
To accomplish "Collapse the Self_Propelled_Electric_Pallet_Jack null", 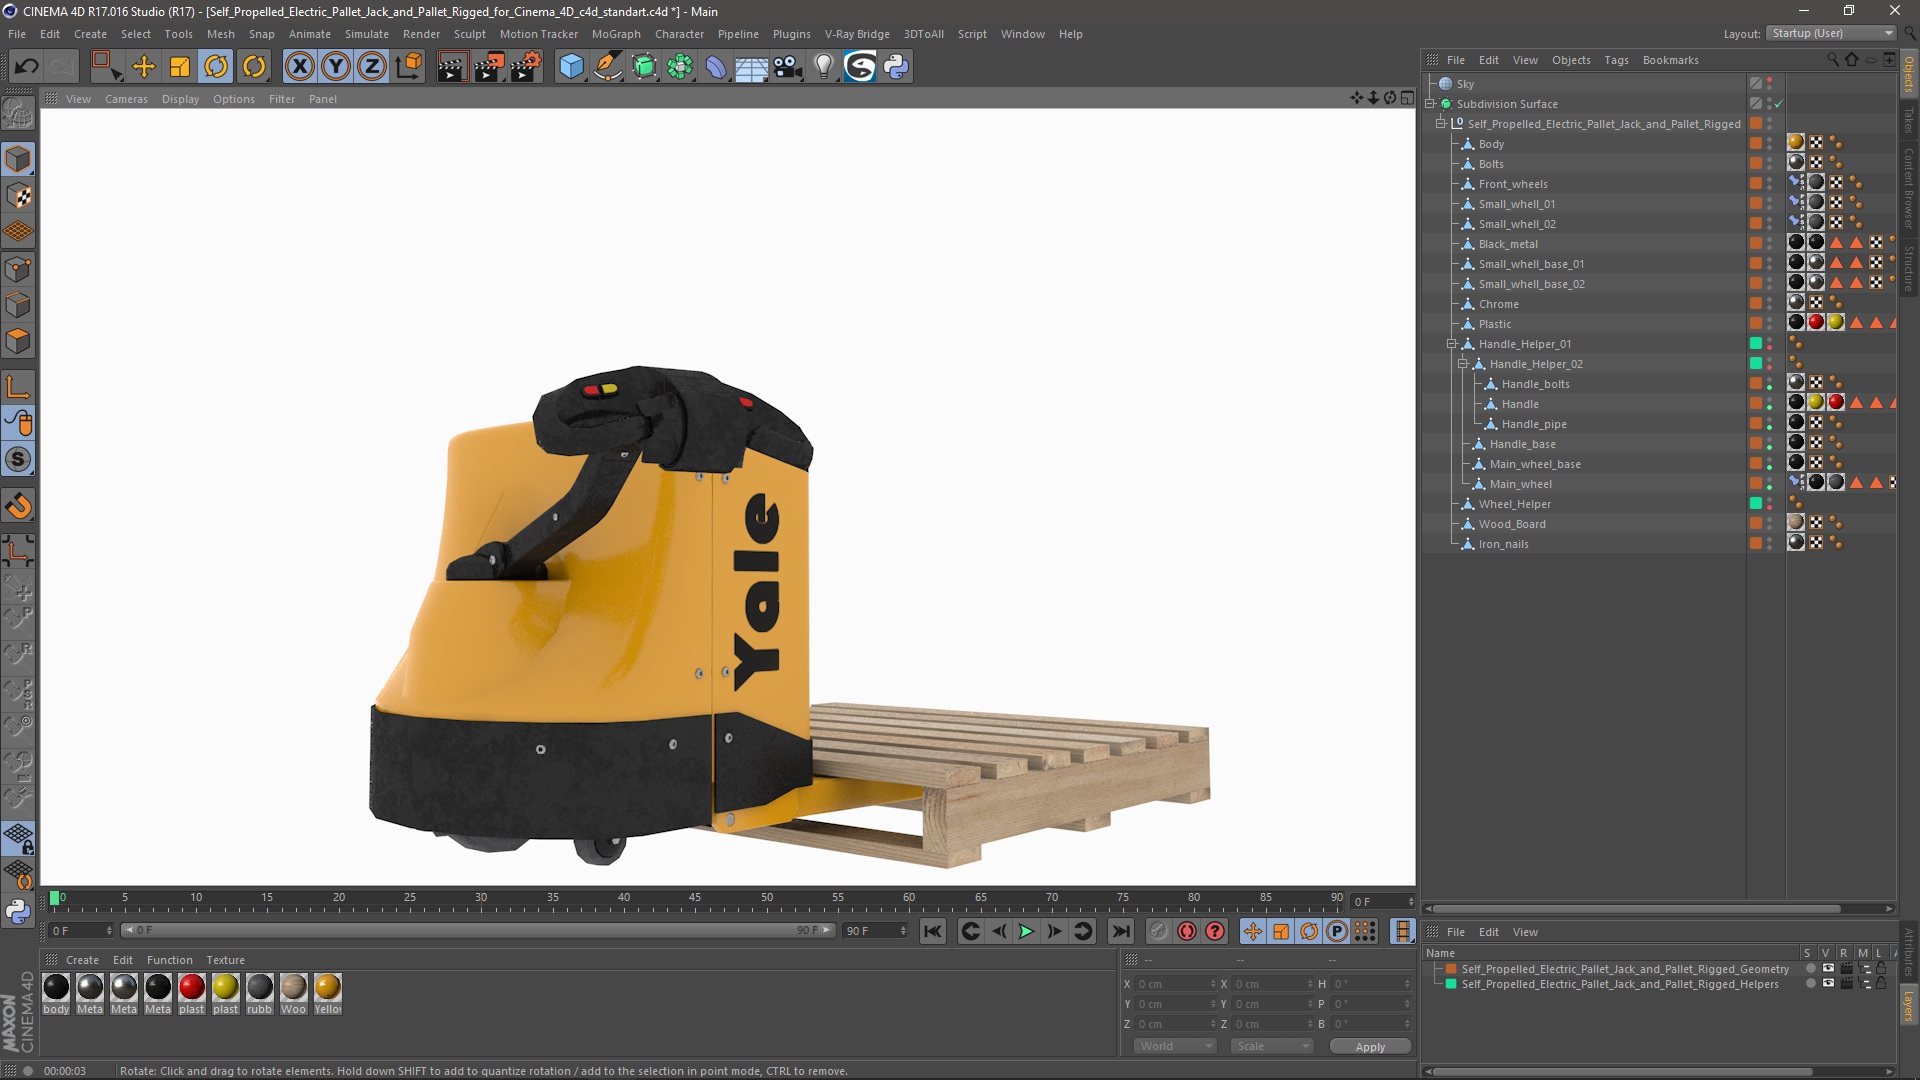I will click(1441, 124).
